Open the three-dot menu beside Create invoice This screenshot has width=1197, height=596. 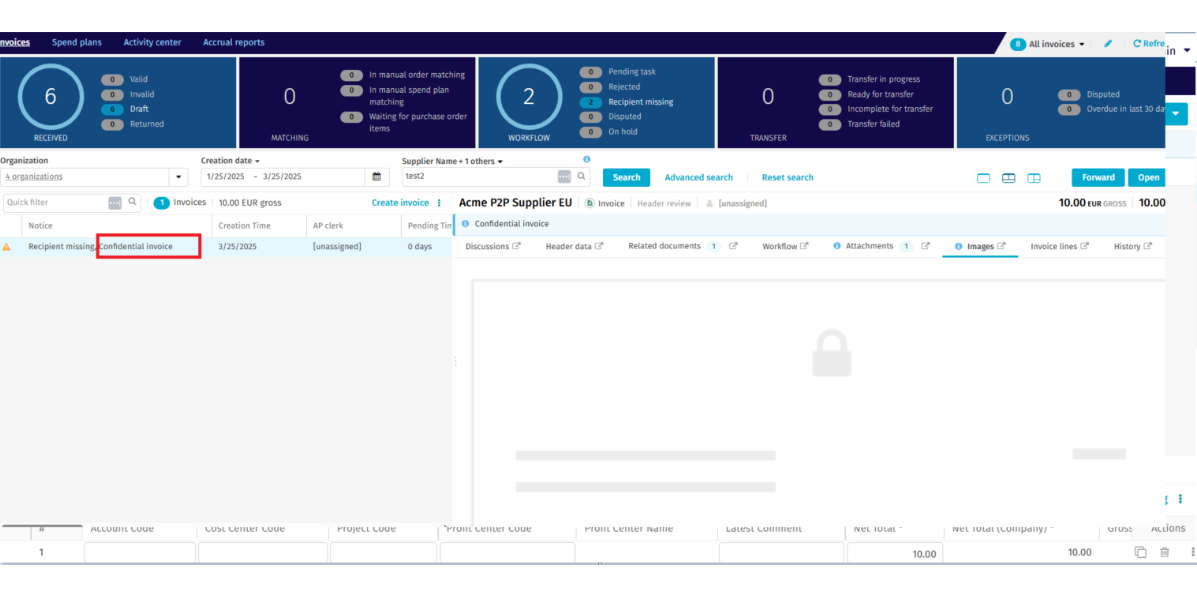[x=439, y=202]
